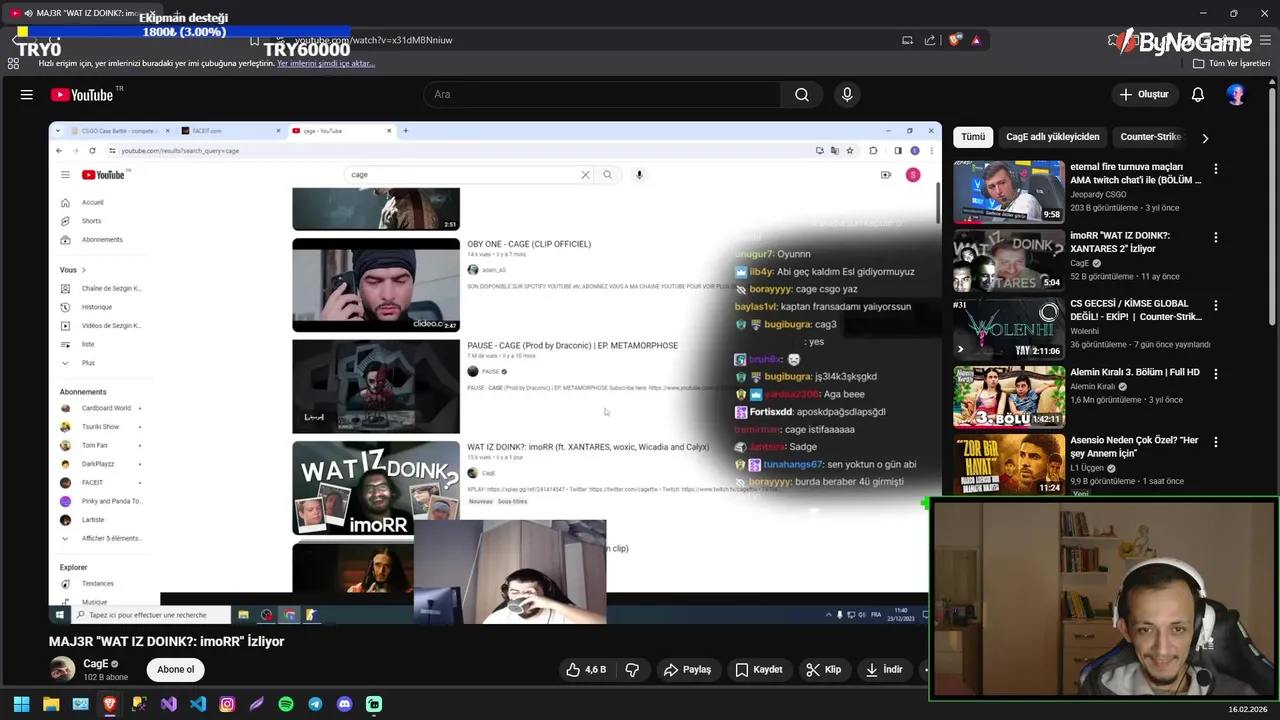The height and width of the screenshot is (720, 1280).
Task: Open the Oluştur create menu
Action: click(x=1143, y=95)
